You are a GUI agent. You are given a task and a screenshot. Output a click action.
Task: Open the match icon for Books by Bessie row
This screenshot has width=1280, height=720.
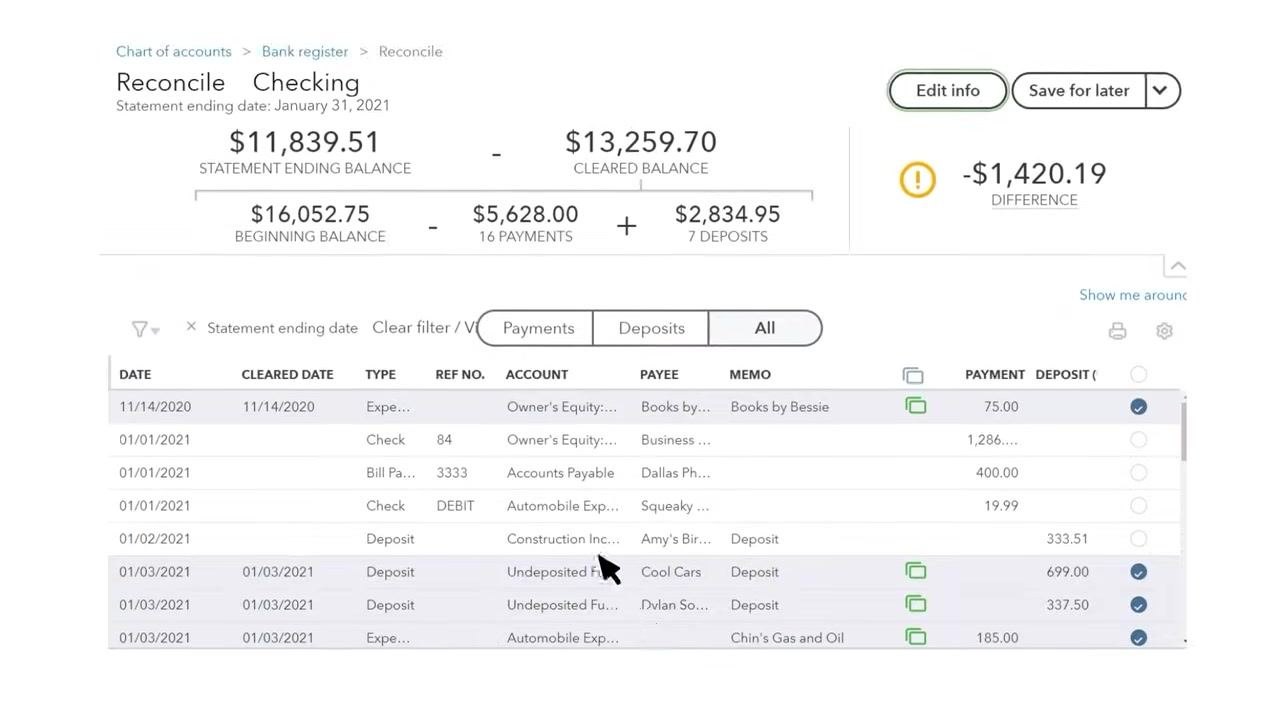pyautogui.click(x=915, y=406)
